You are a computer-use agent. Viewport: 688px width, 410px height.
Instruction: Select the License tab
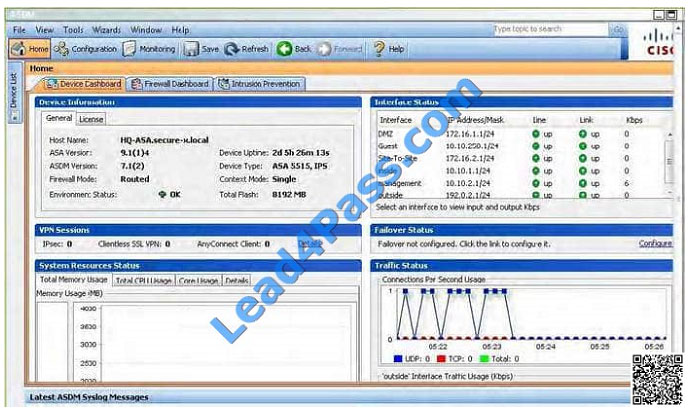pyautogui.click(x=91, y=119)
